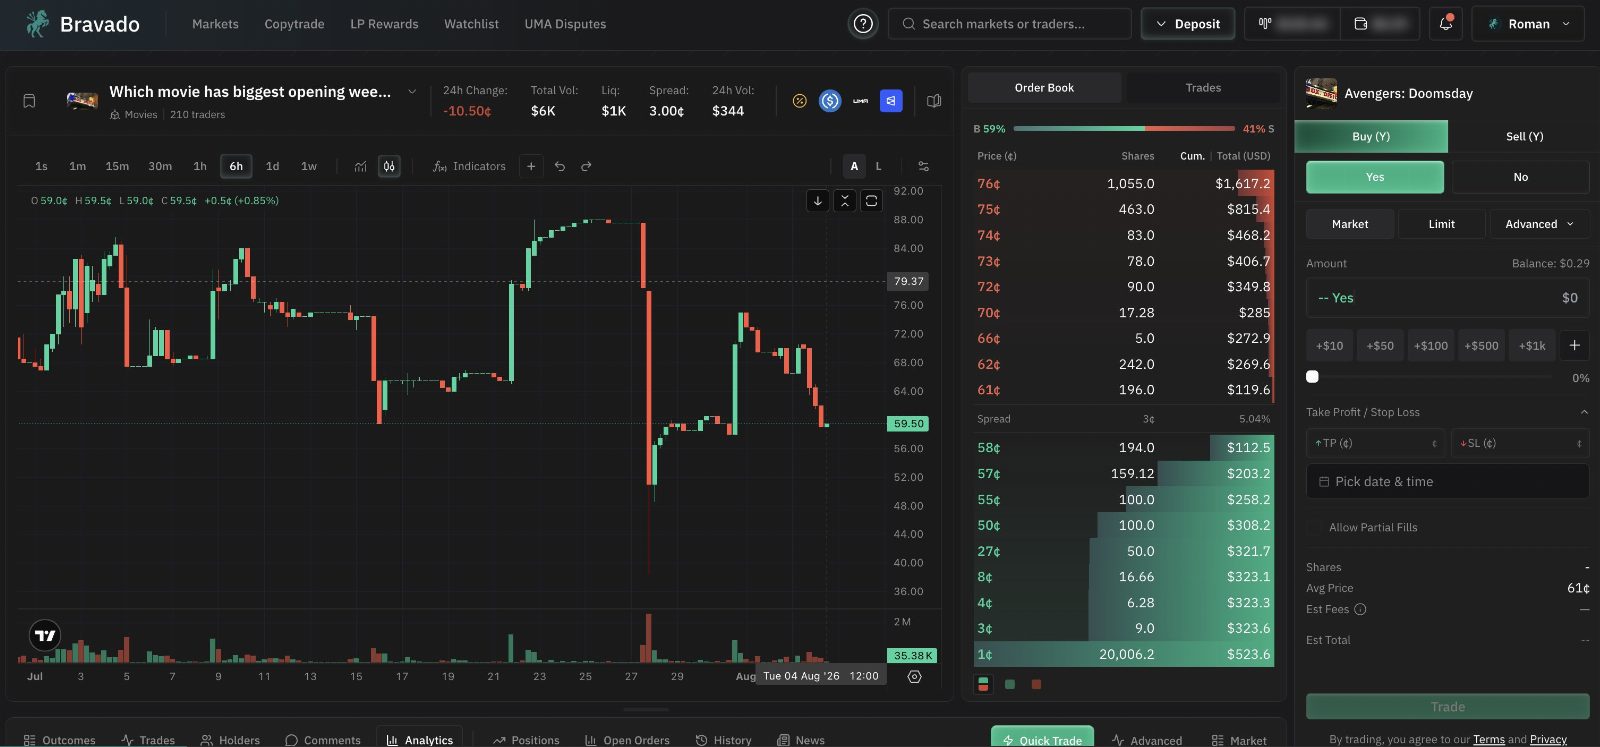
Task: Switch to the Trades tab in order book
Action: (1203, 88)
